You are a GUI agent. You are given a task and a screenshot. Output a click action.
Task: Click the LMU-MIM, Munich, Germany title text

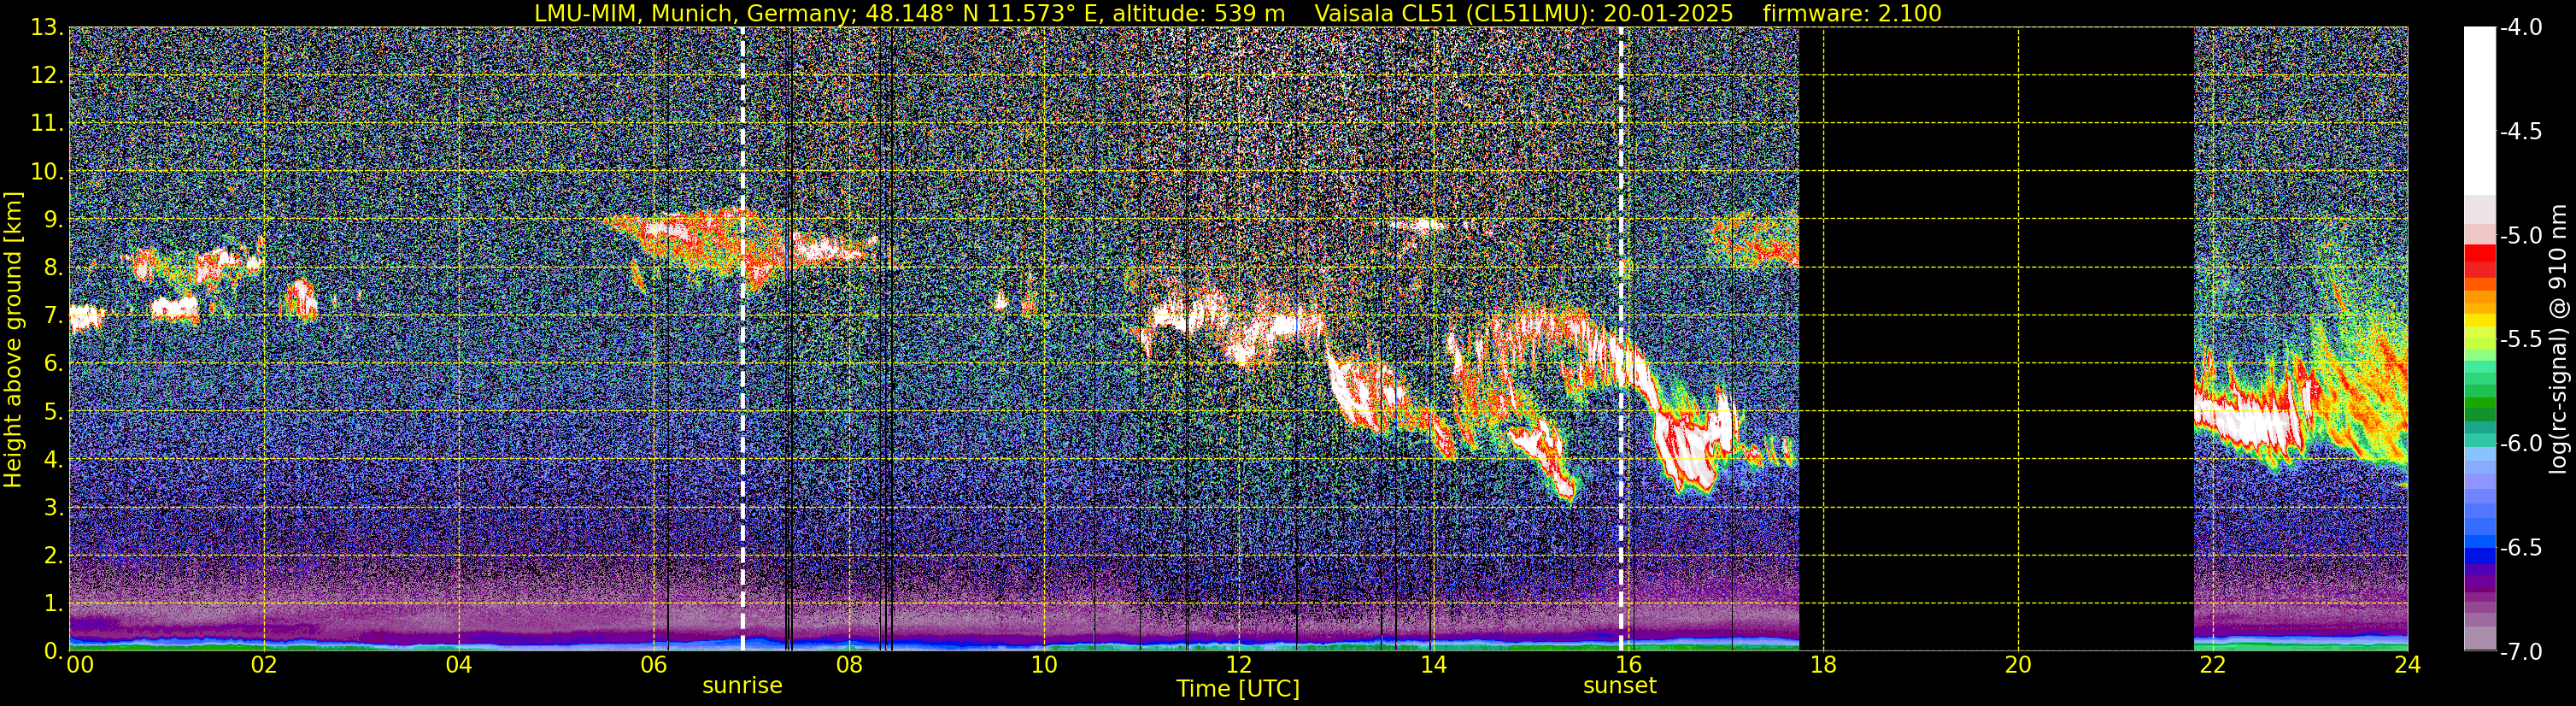point(692,13)
